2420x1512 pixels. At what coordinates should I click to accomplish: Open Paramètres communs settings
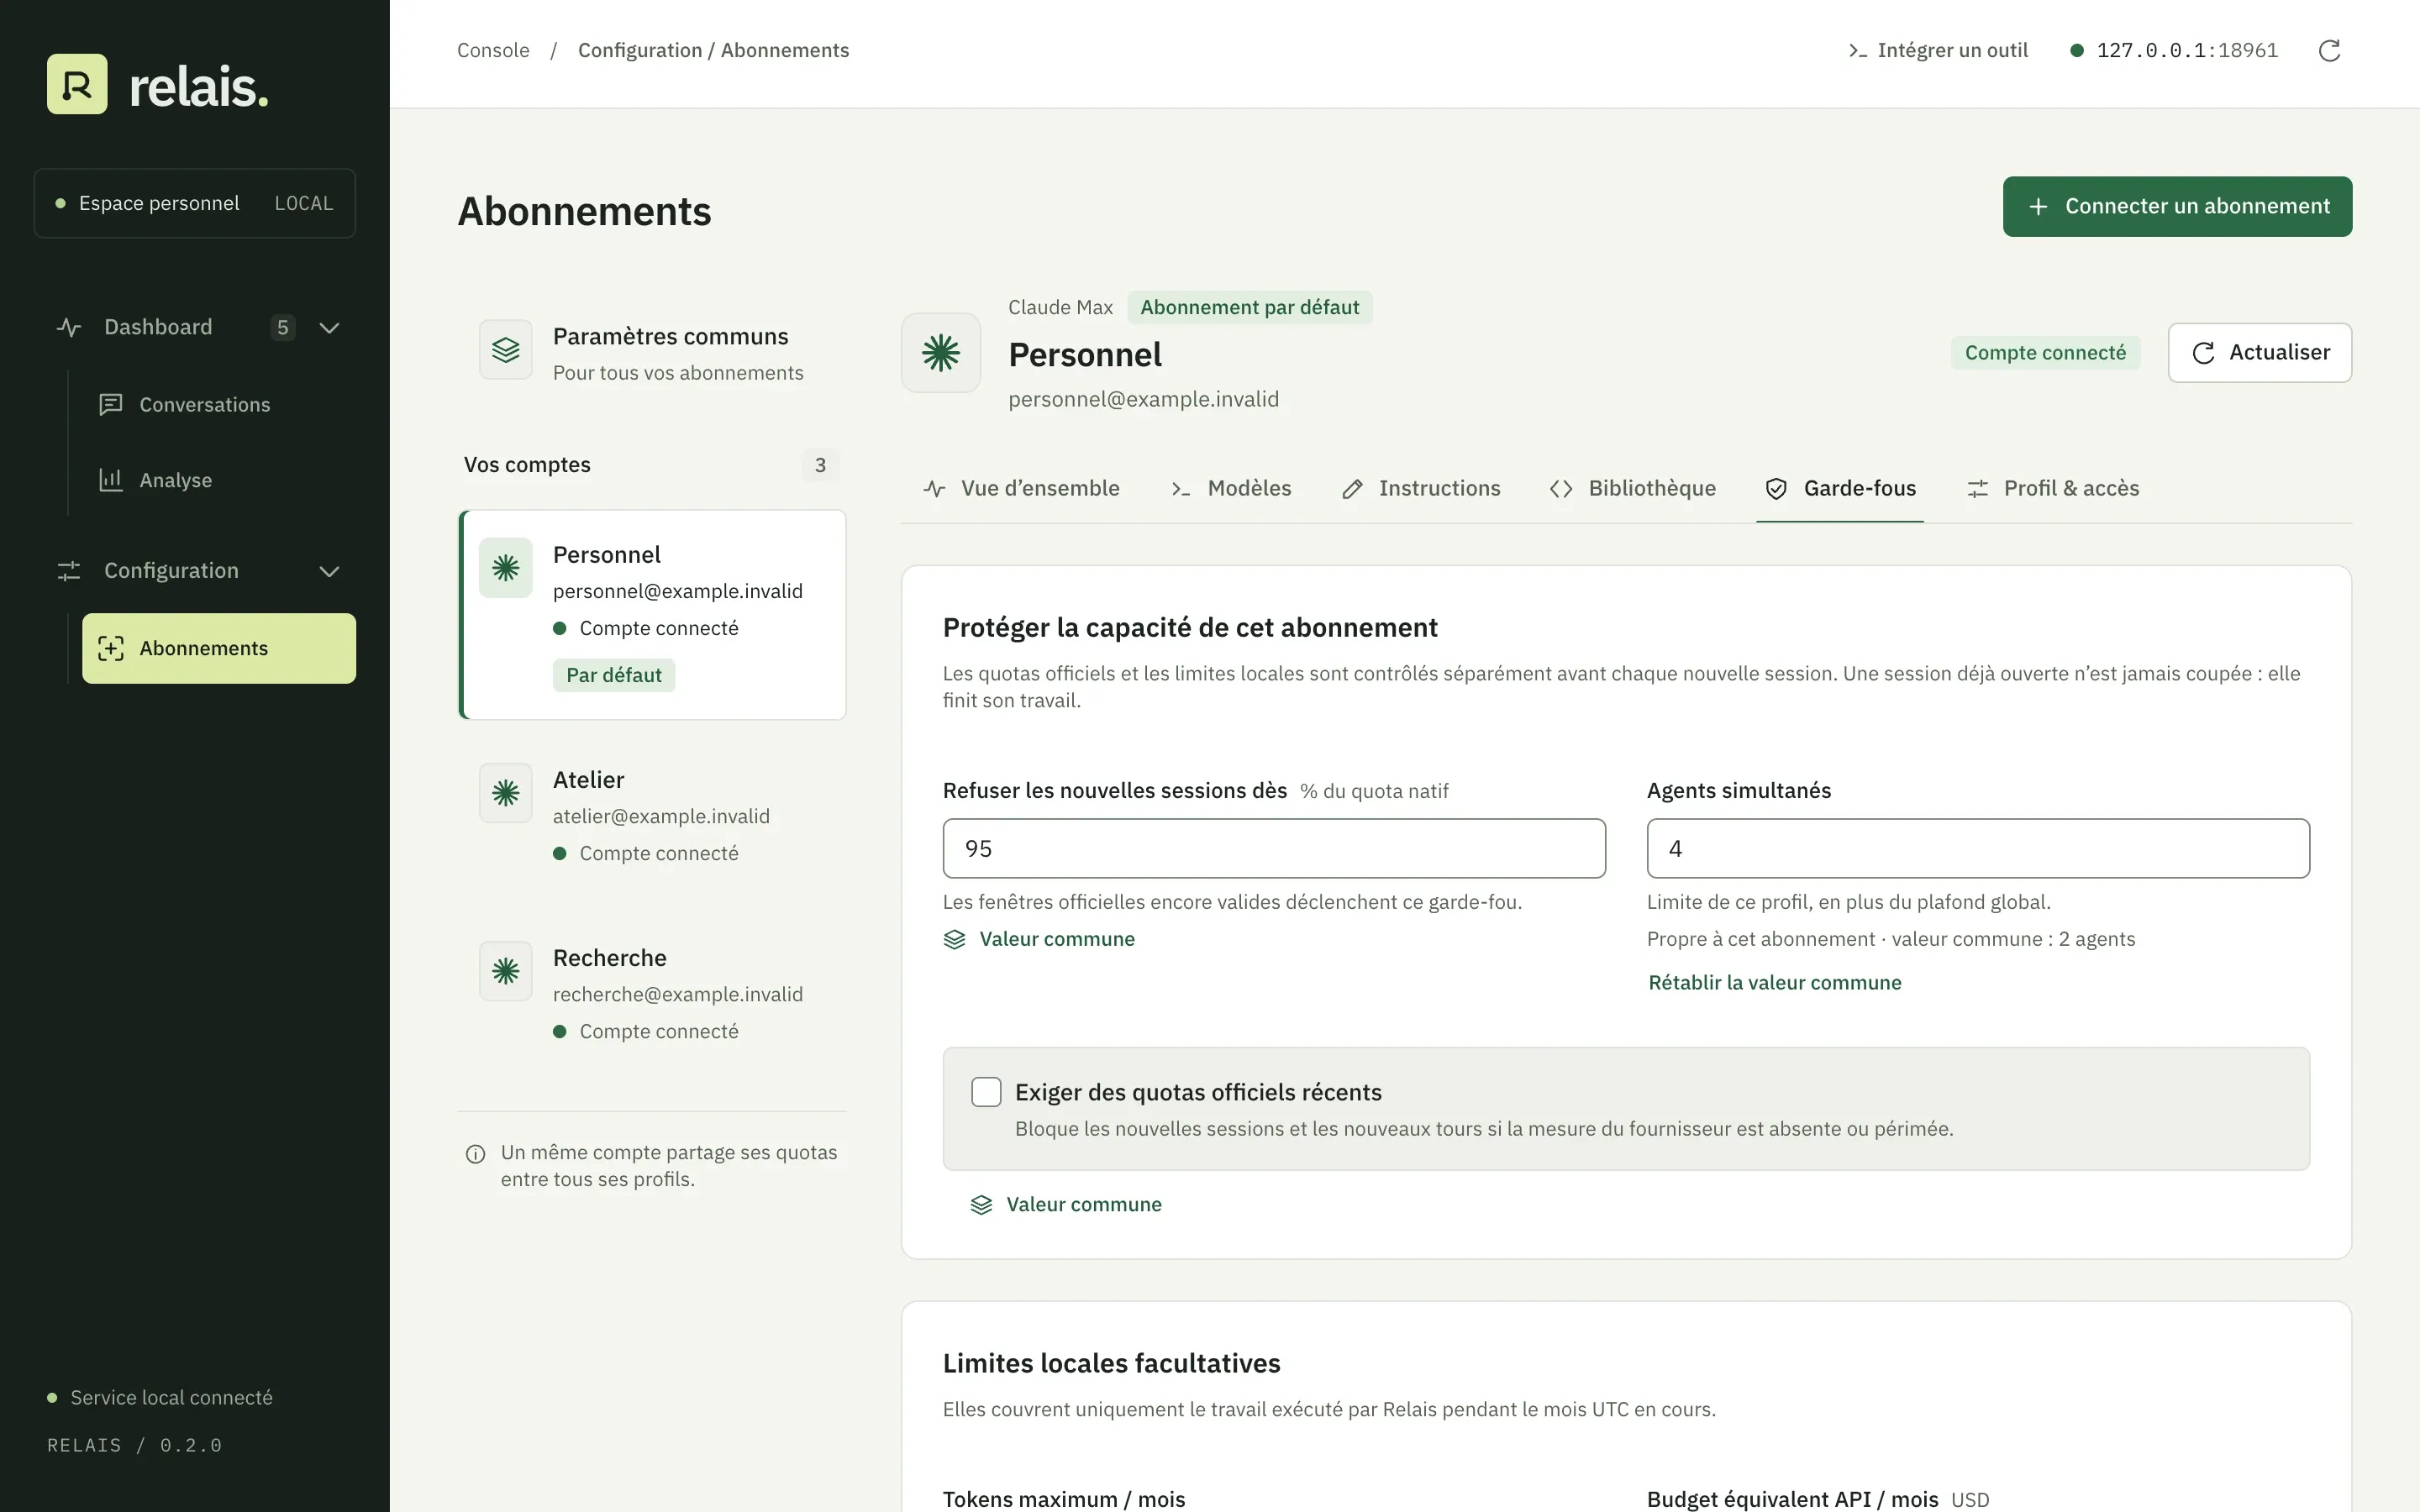pos(652,353)
